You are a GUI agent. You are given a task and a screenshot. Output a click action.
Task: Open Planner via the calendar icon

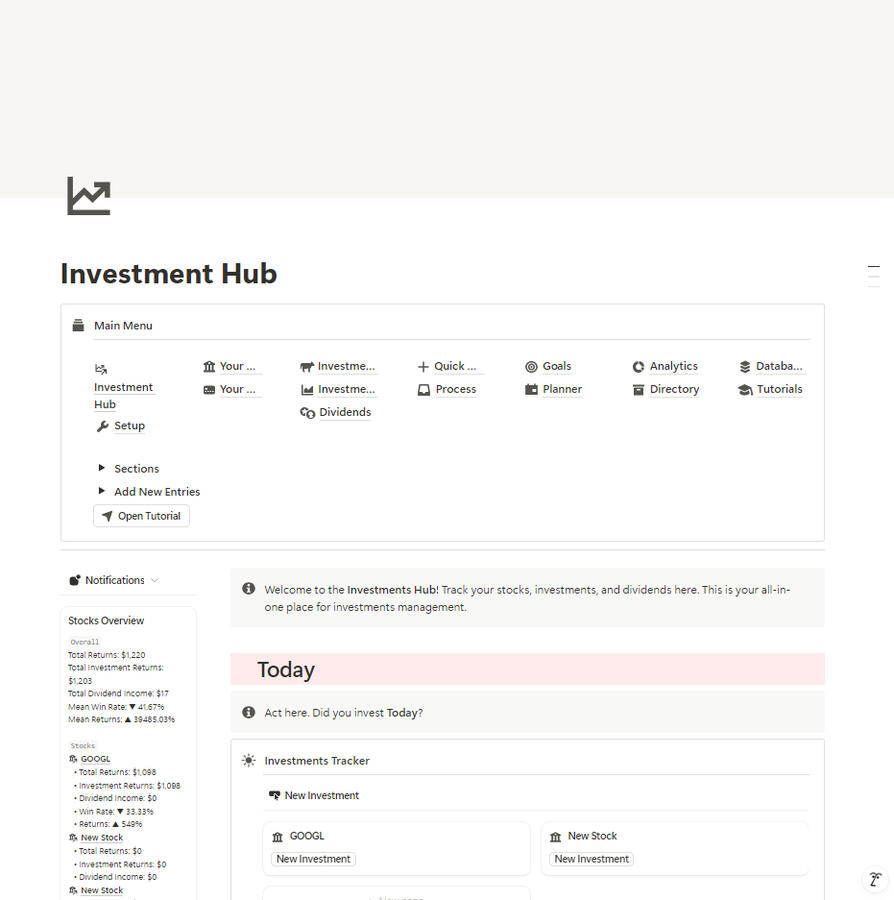[531, 389]
